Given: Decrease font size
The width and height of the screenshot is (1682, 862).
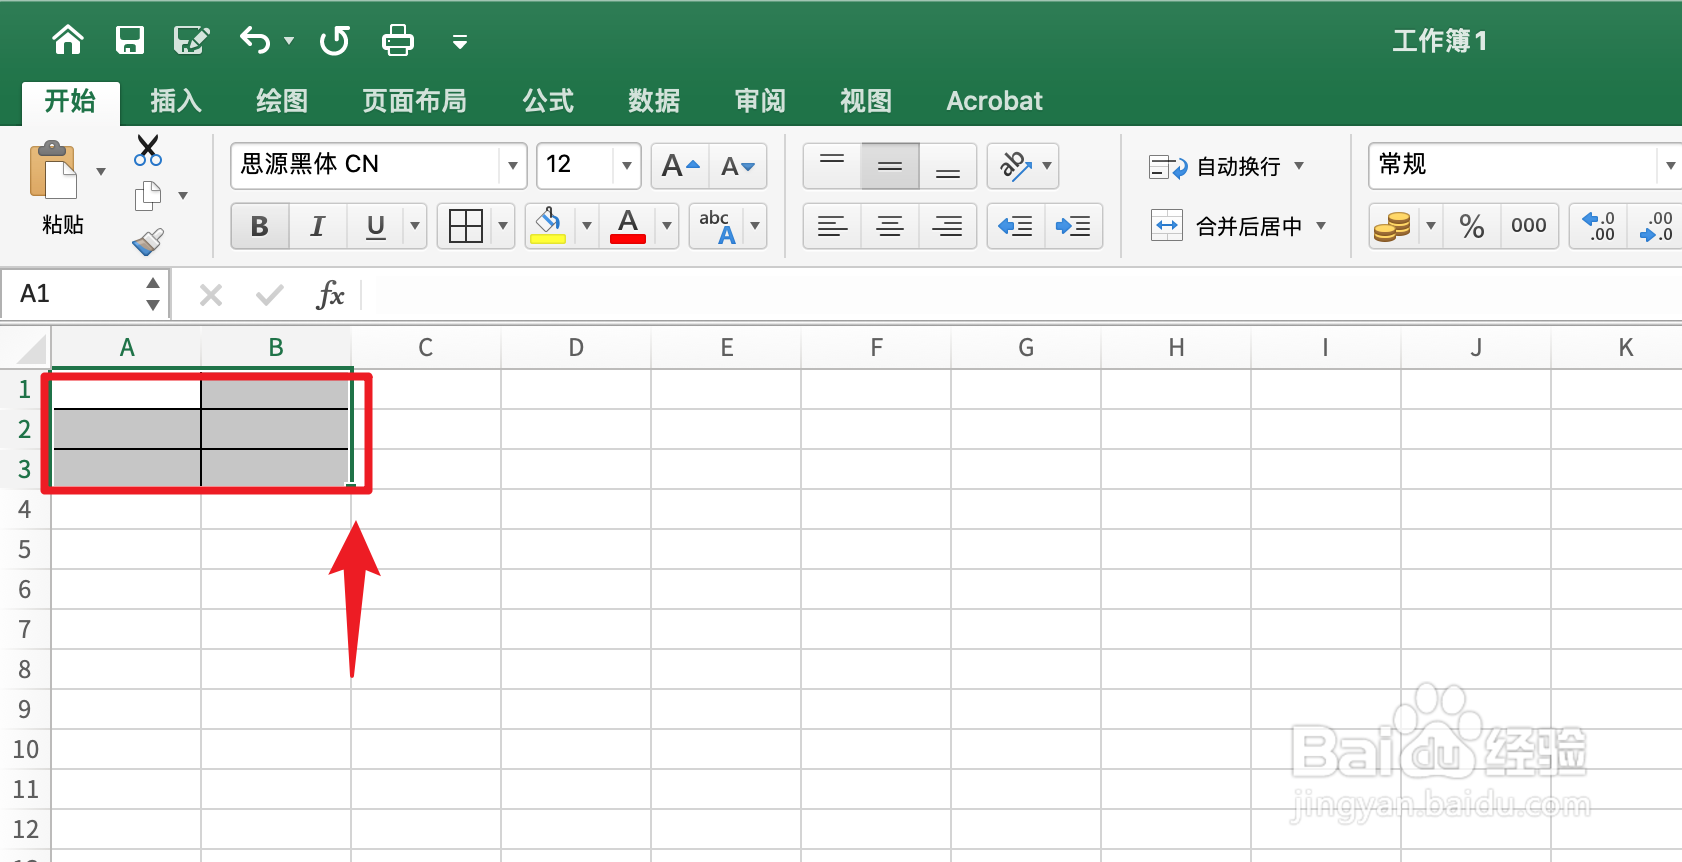Looking at the screenshot, I should tap(738, 166).
